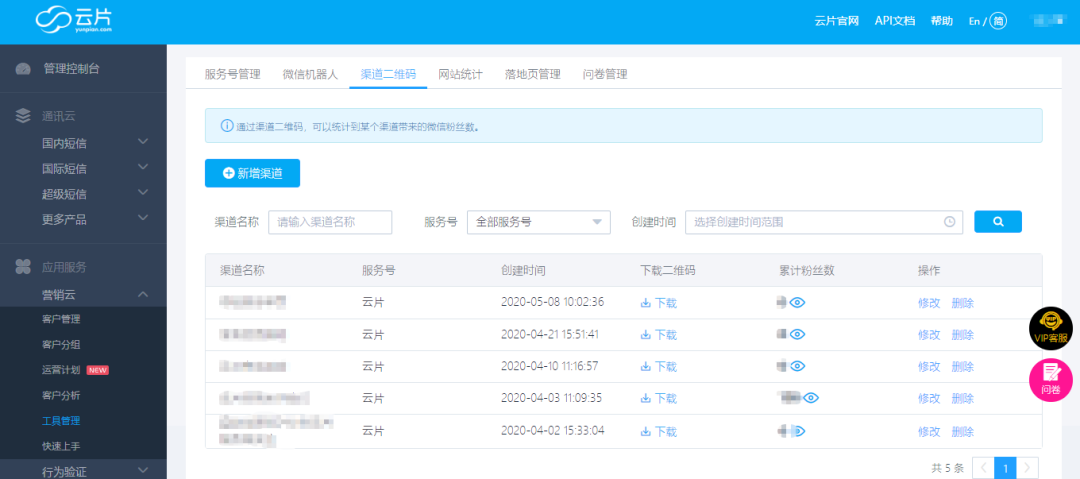Toggle eye icon in the 2020-04-03 row
The image size is (1080, 479).
(x=811, y=398)
